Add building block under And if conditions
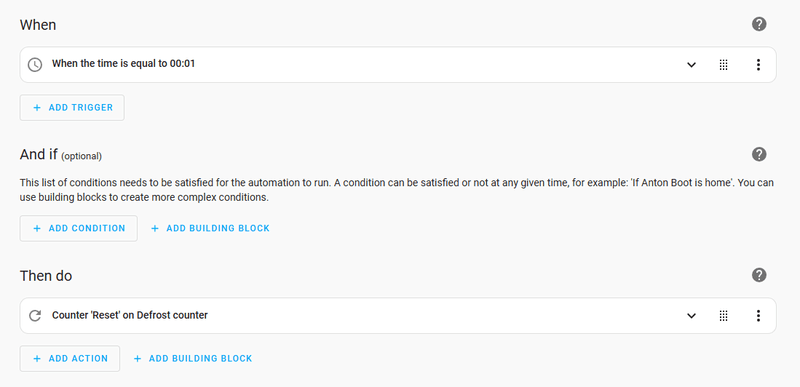 point(210,228)
